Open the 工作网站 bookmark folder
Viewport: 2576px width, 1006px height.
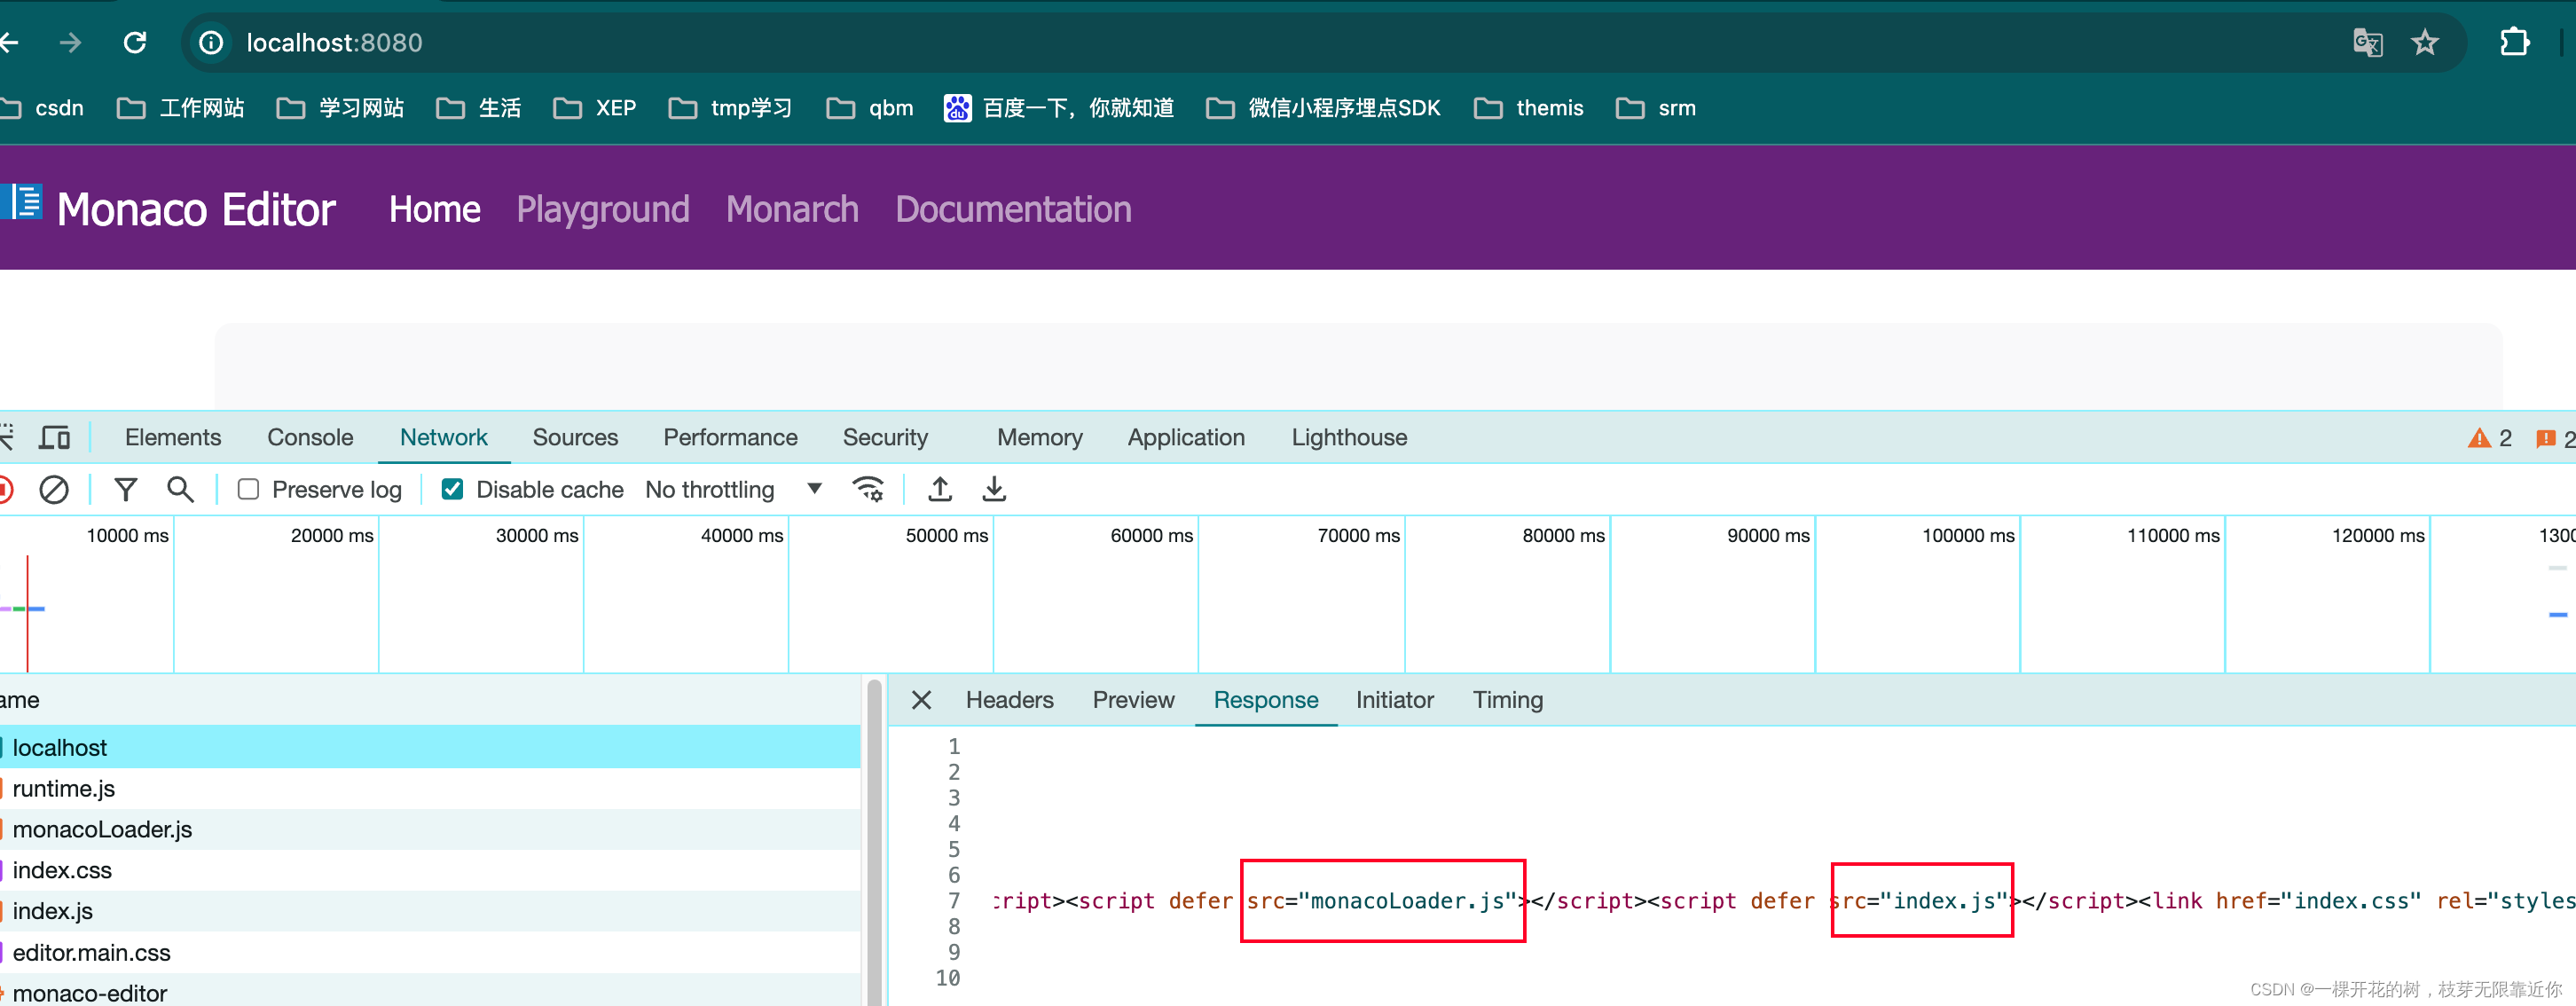coord(180,108)
